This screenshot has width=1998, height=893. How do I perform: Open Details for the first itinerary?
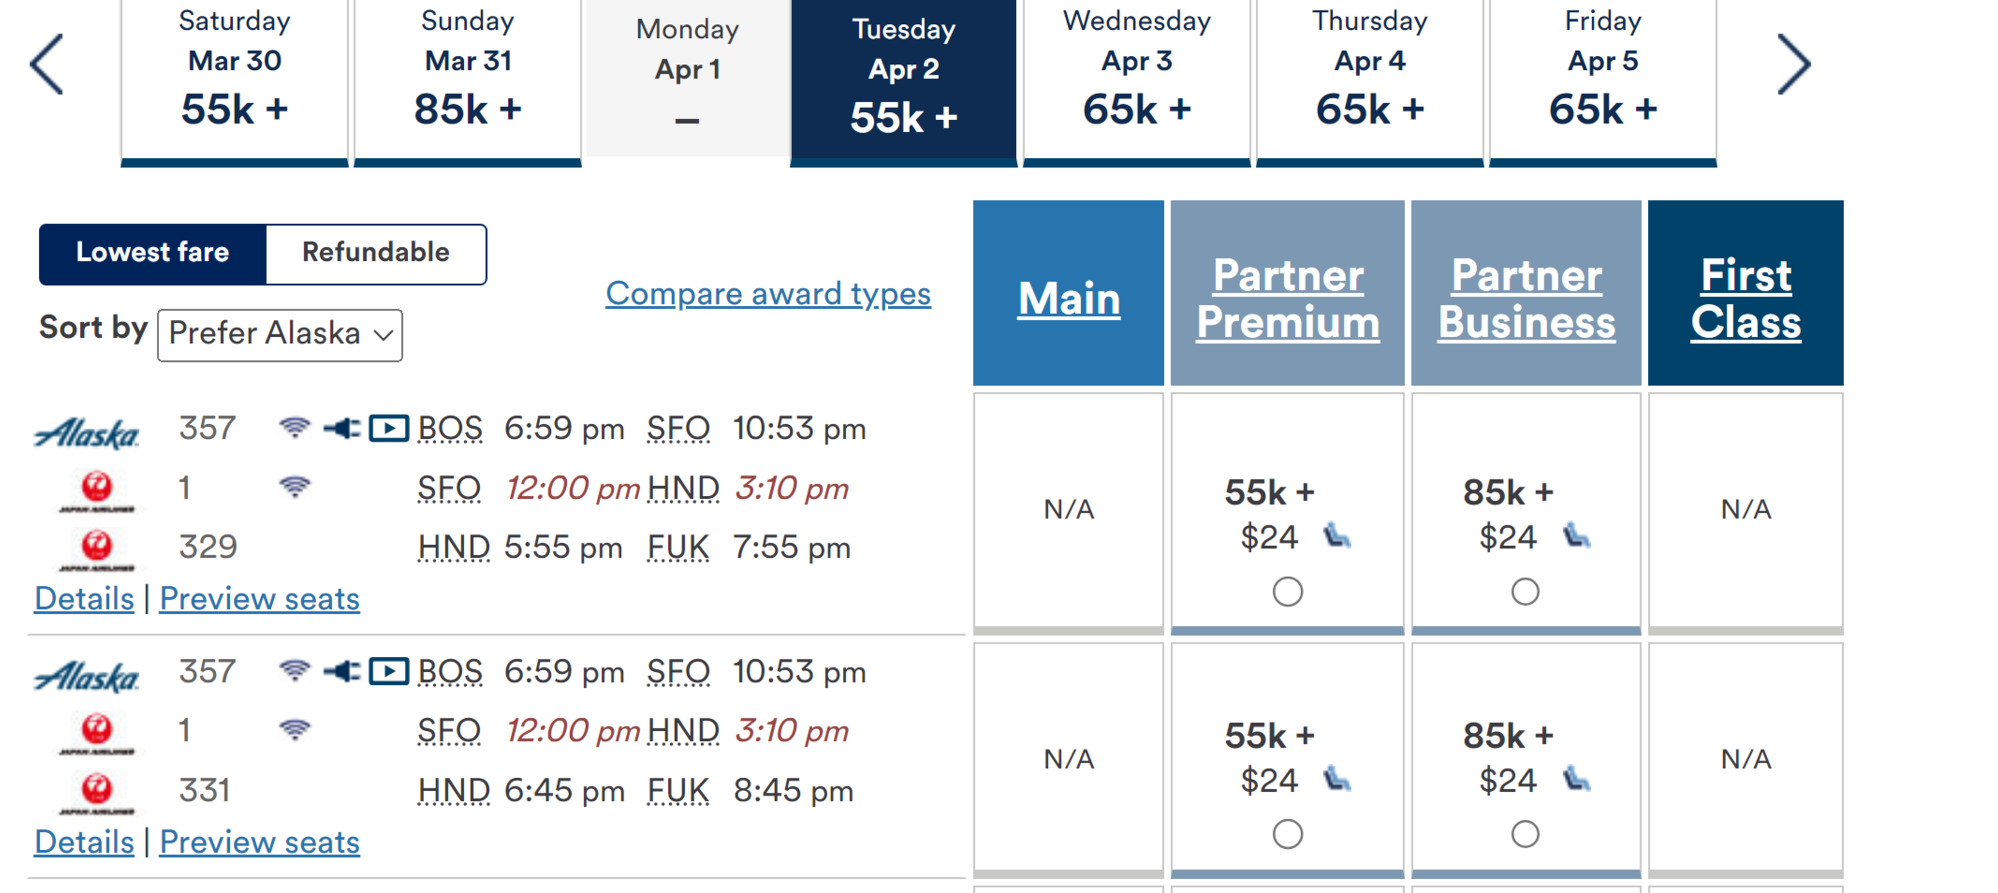coord(84,599)
